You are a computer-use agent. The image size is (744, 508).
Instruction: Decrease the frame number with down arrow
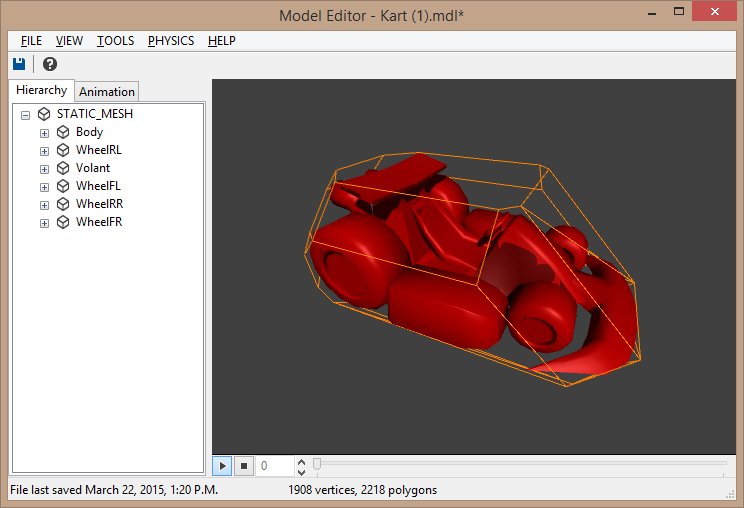pyautogui.click(x=301, y=471)
